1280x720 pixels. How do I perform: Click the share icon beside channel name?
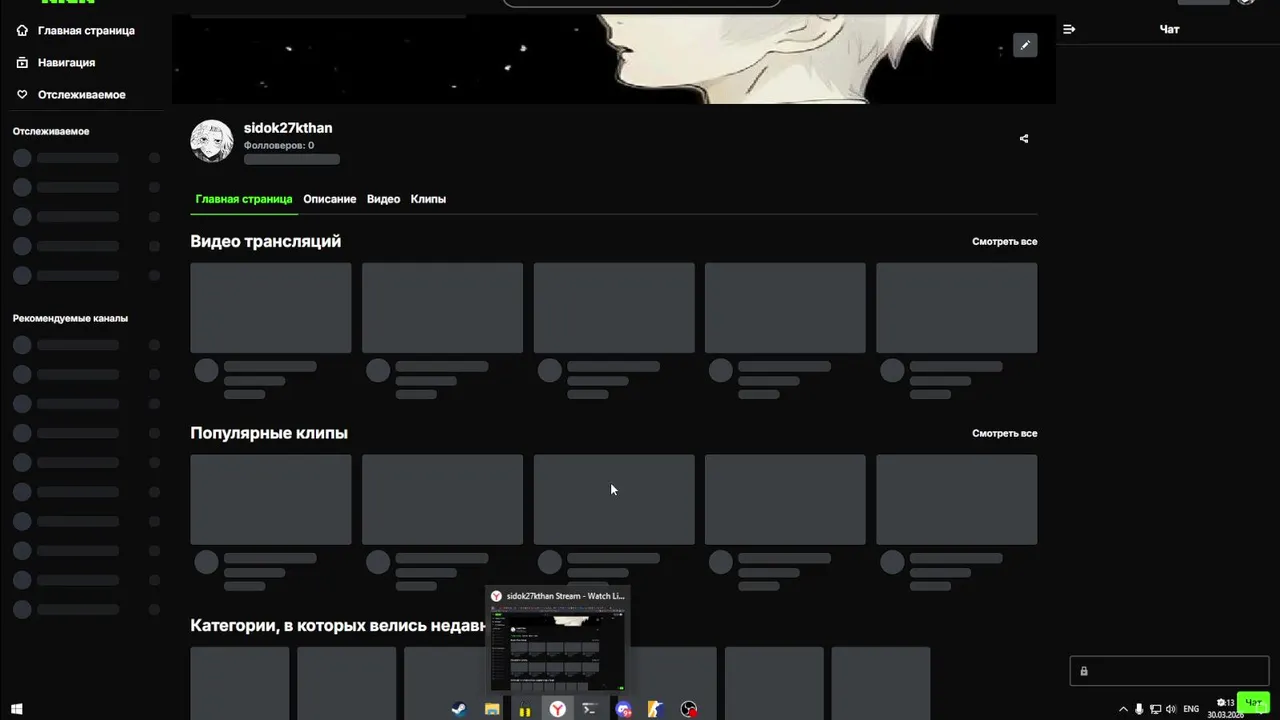pyautogui.click(x=1024, y=139)
